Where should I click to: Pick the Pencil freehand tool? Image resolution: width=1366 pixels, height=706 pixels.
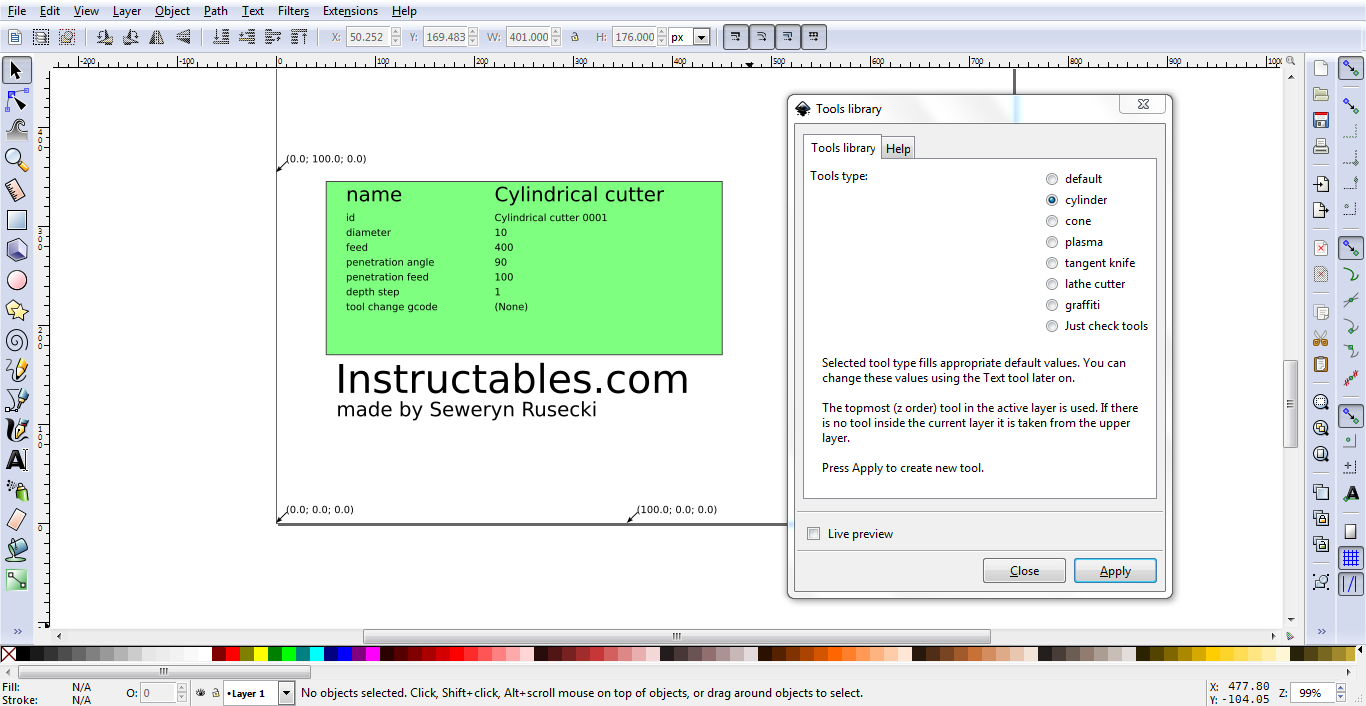(16, 370)
